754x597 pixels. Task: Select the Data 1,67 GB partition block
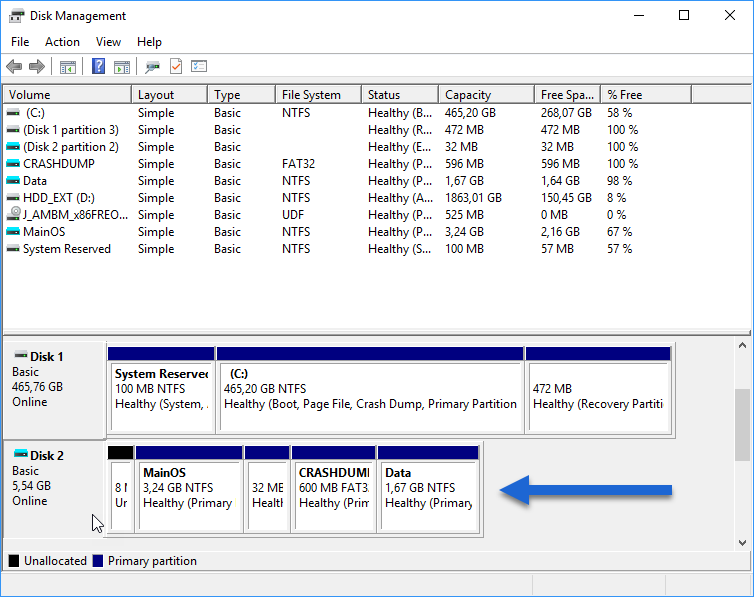pos(428,489)
